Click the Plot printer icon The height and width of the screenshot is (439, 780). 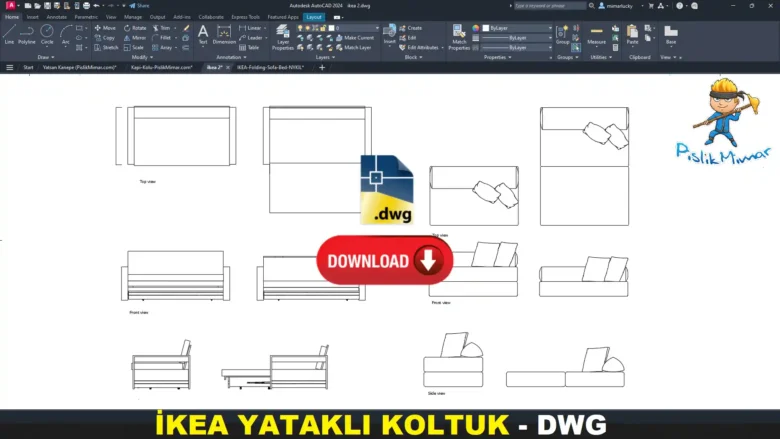(87, 5)
